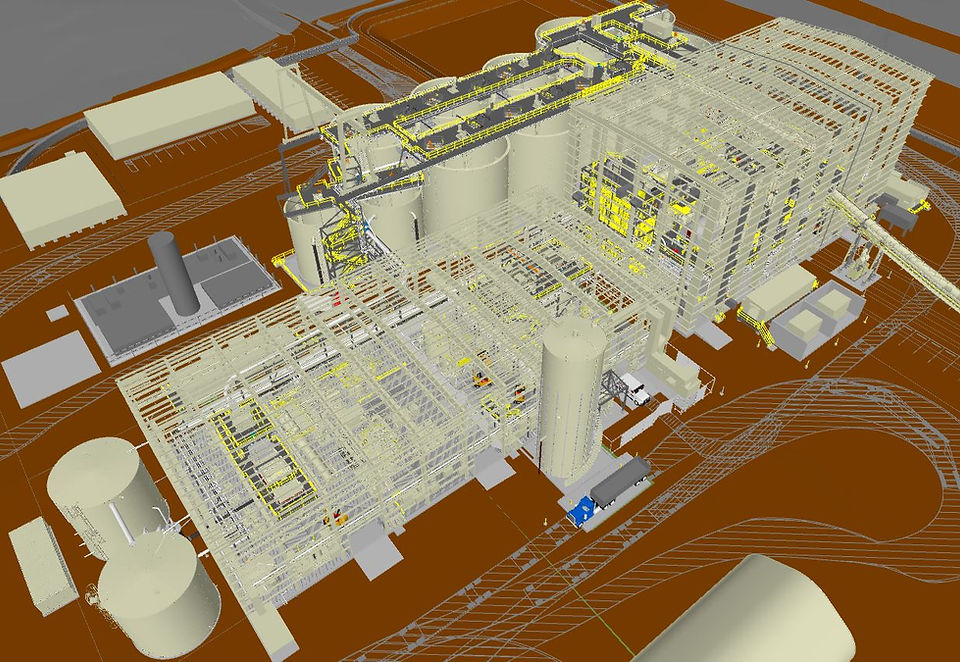Pick the white truck near the silo
960x662 pixels.
pyautogui.click(x=634, y=389)
